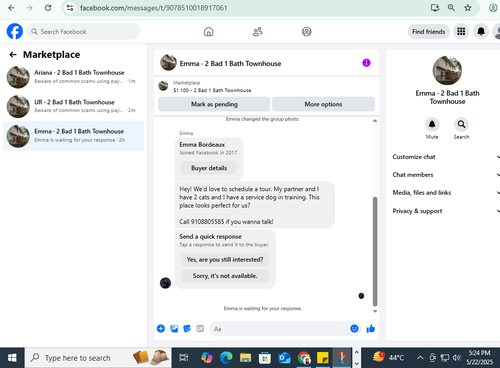Click chat scroll up arrow

(x=375, y=121)
